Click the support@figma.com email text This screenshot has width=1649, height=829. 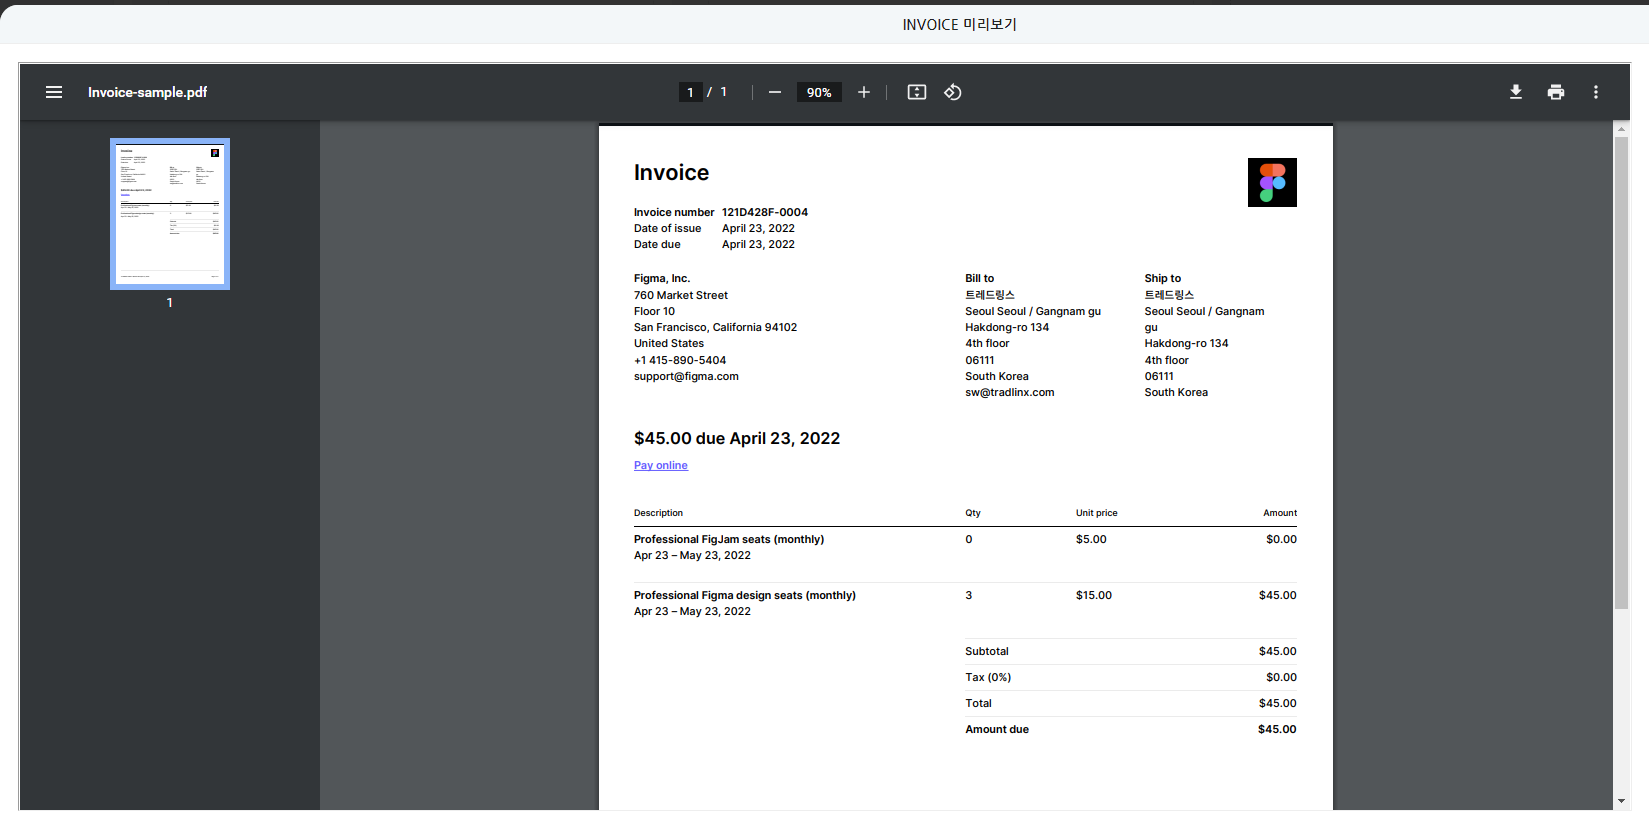(x=686, y=376)
